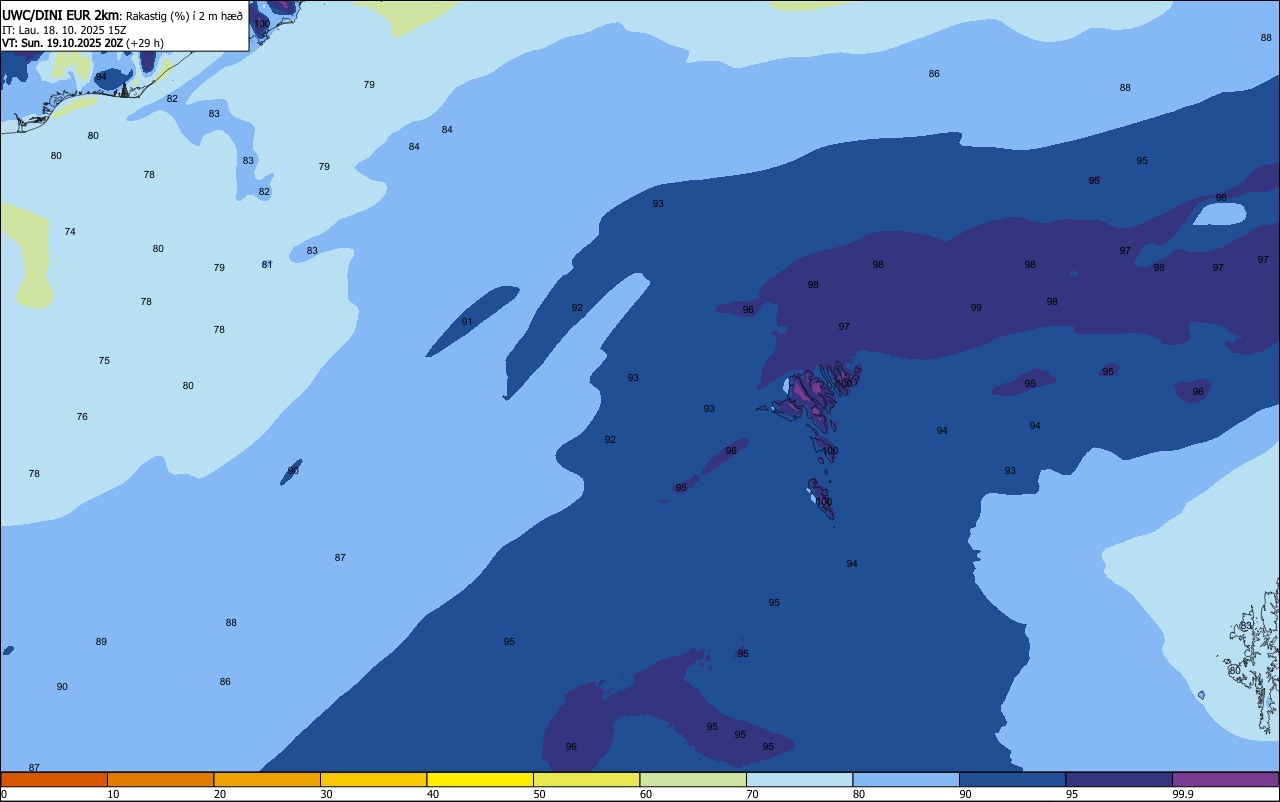1280x802 pixels.
Task: Click the legend tick label 10
Action: (113, 794)
